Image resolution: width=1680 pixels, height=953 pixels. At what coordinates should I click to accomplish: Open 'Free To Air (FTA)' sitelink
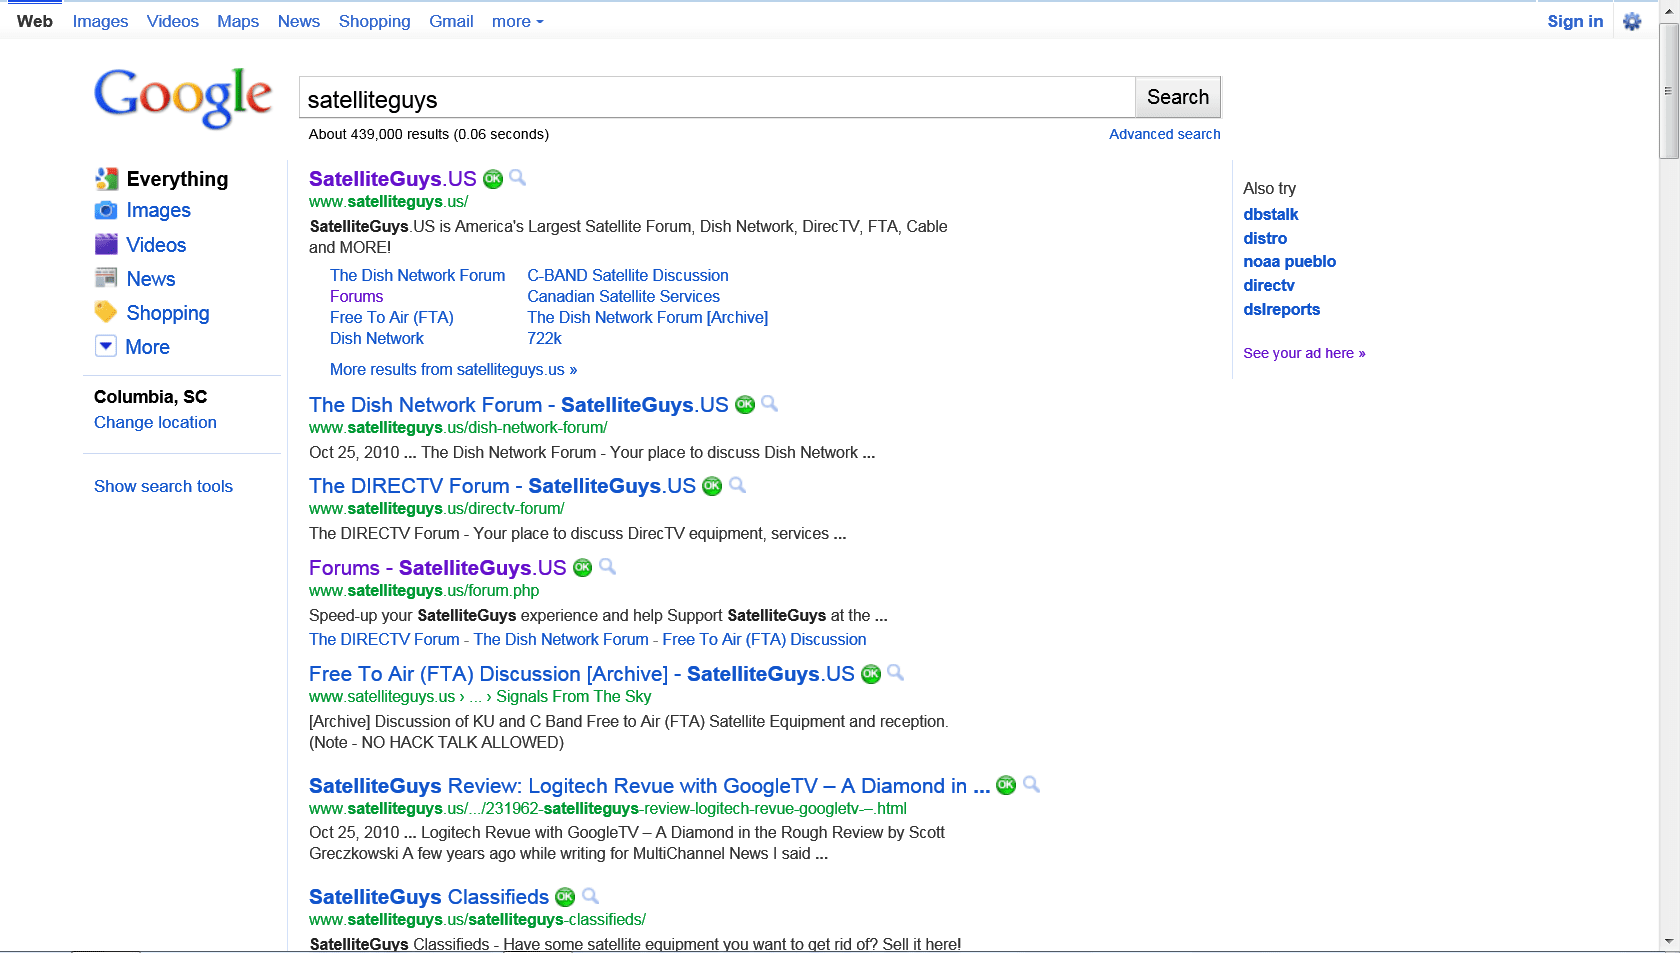392,317
